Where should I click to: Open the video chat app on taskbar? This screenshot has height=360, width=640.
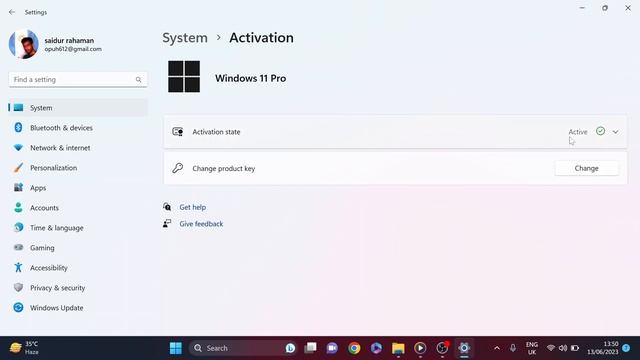coord(332,348)
